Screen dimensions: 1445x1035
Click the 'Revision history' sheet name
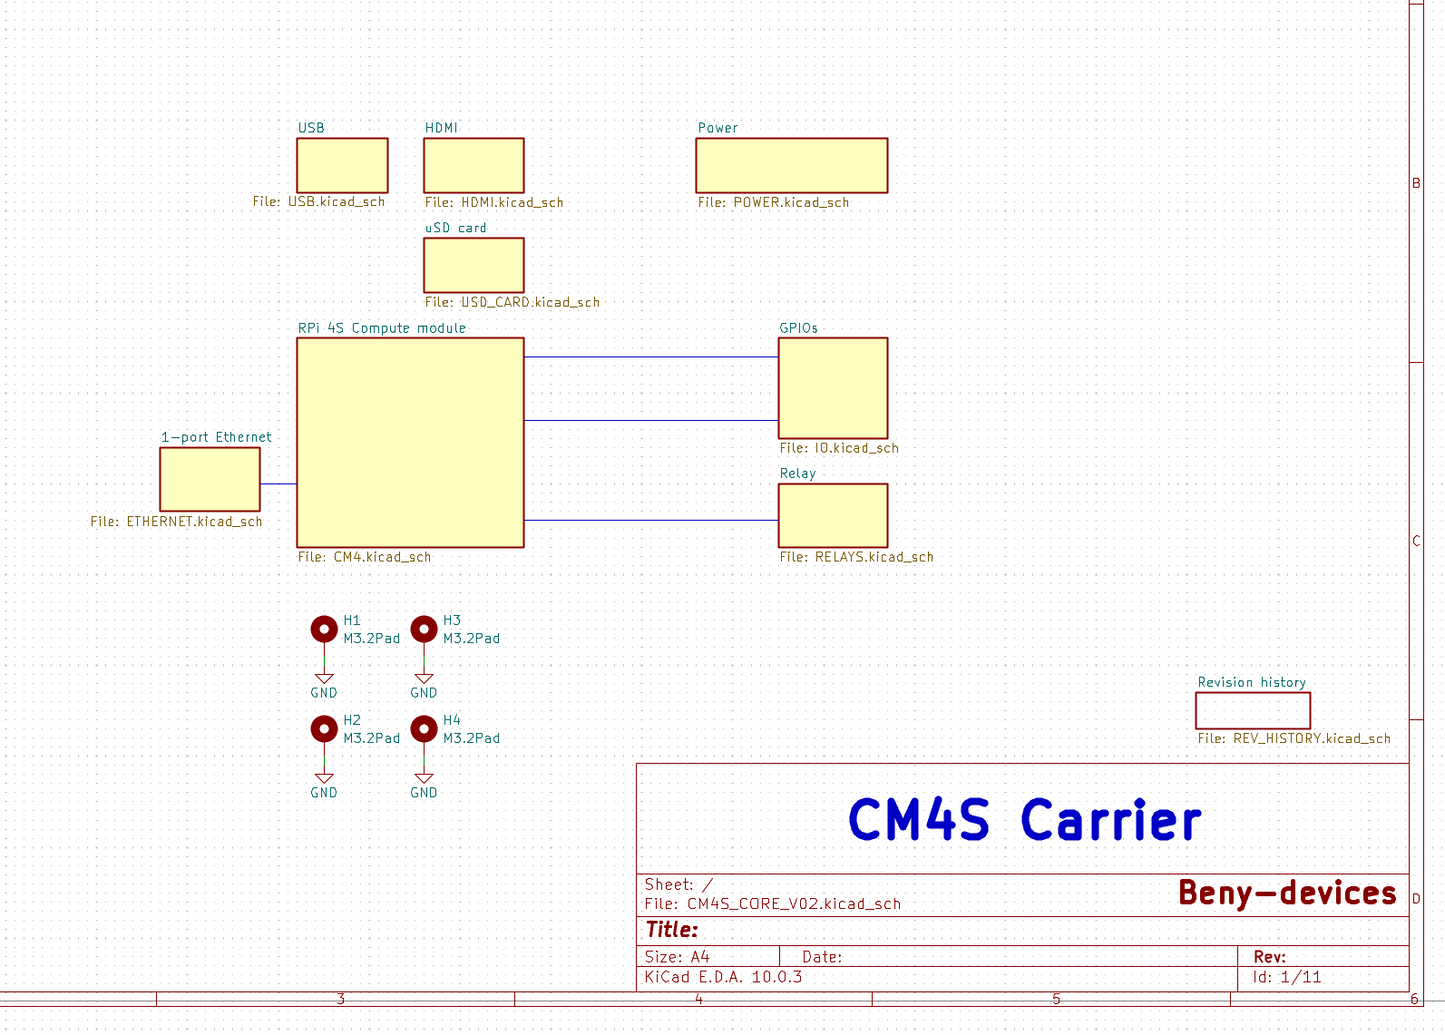tap(1252, 682)
